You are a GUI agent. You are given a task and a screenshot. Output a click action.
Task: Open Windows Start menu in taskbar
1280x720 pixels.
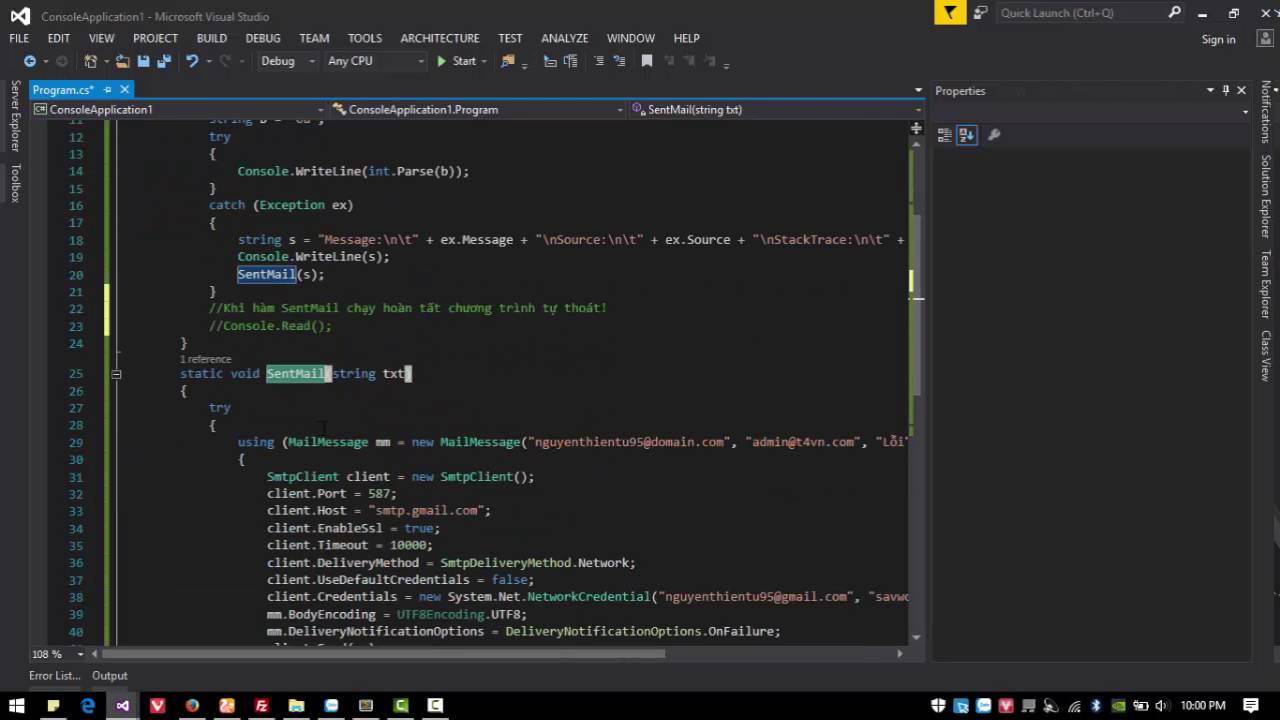[19, 705]
